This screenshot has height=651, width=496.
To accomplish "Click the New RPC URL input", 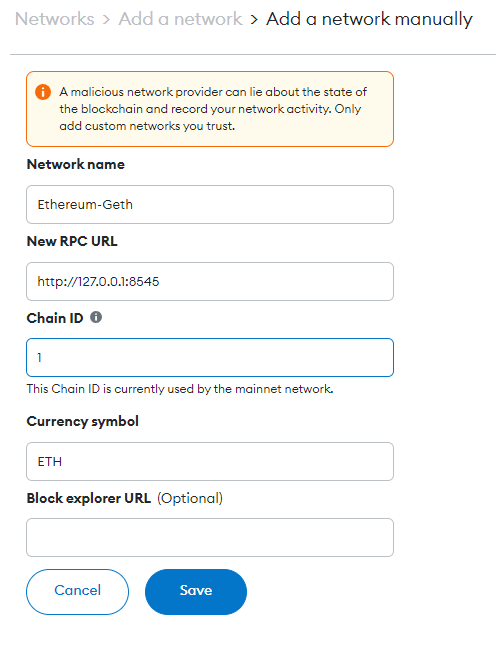I will point(210,281).
